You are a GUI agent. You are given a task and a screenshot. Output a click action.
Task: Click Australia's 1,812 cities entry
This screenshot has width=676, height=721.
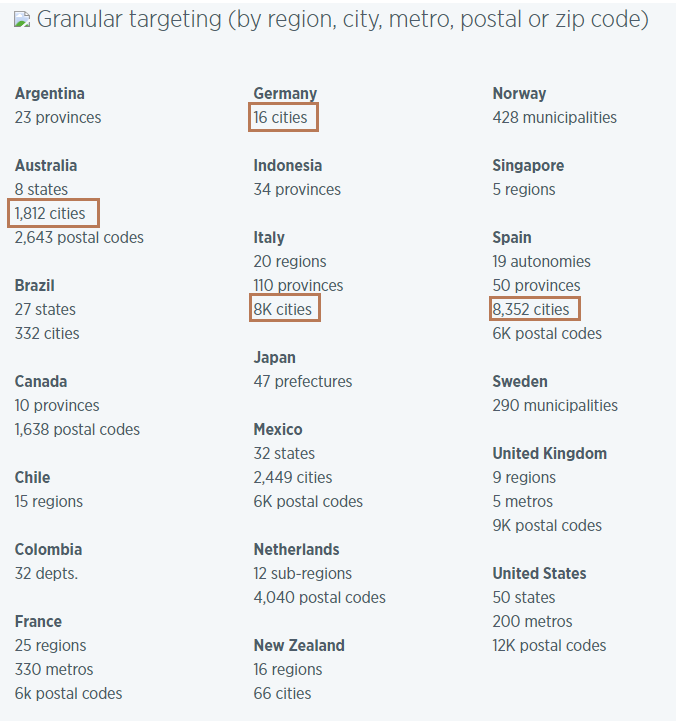55,214
